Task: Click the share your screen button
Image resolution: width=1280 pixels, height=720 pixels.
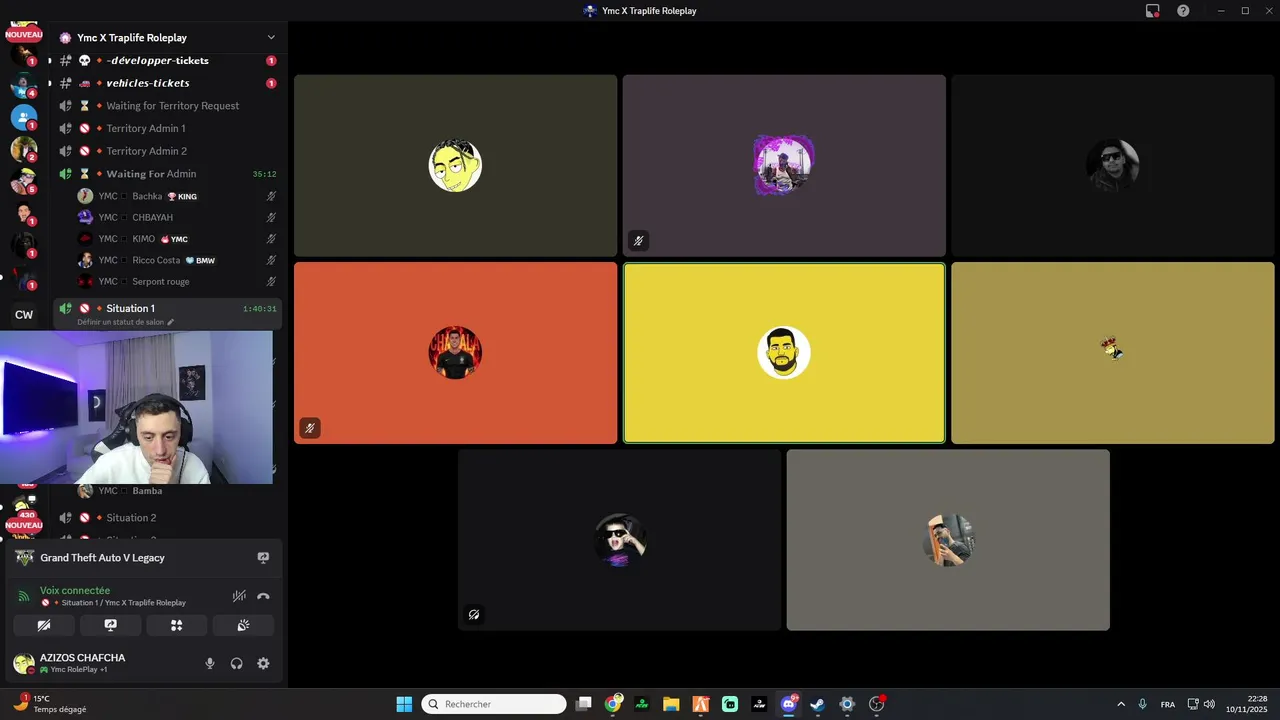Action: pyautogui.click(x=110, y=625)
